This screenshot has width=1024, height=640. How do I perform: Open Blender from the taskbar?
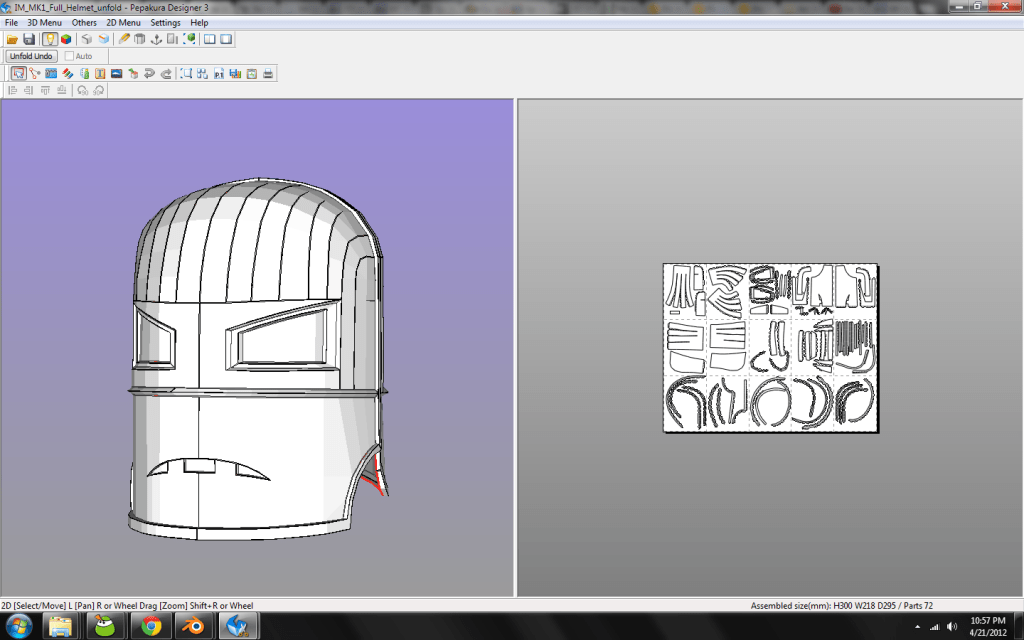point(194,627)
